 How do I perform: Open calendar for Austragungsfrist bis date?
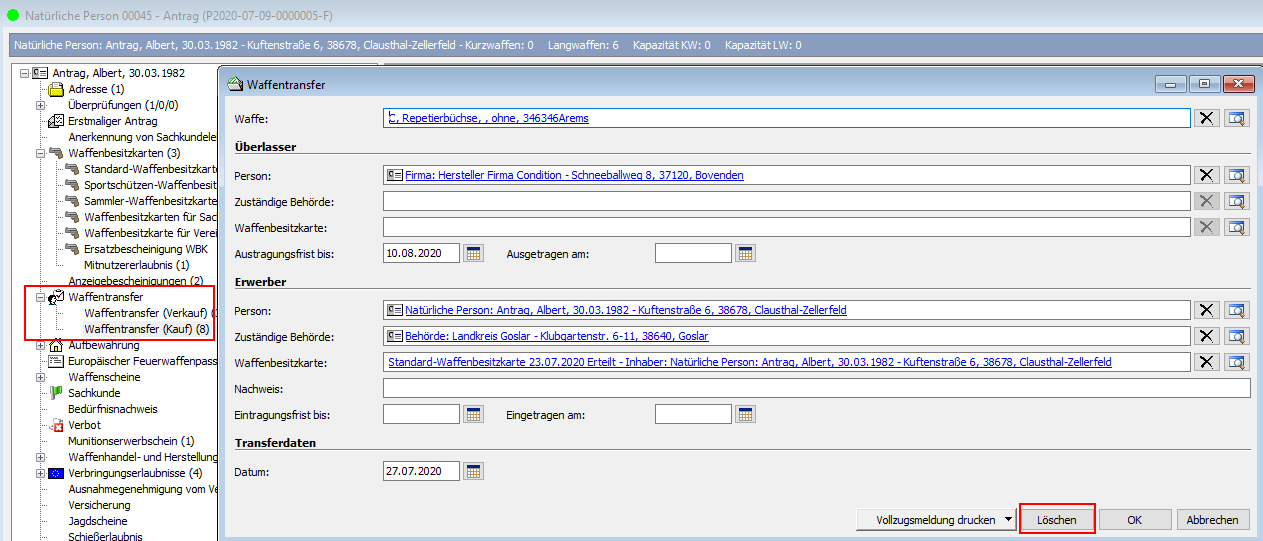click(x=474, y=253)
